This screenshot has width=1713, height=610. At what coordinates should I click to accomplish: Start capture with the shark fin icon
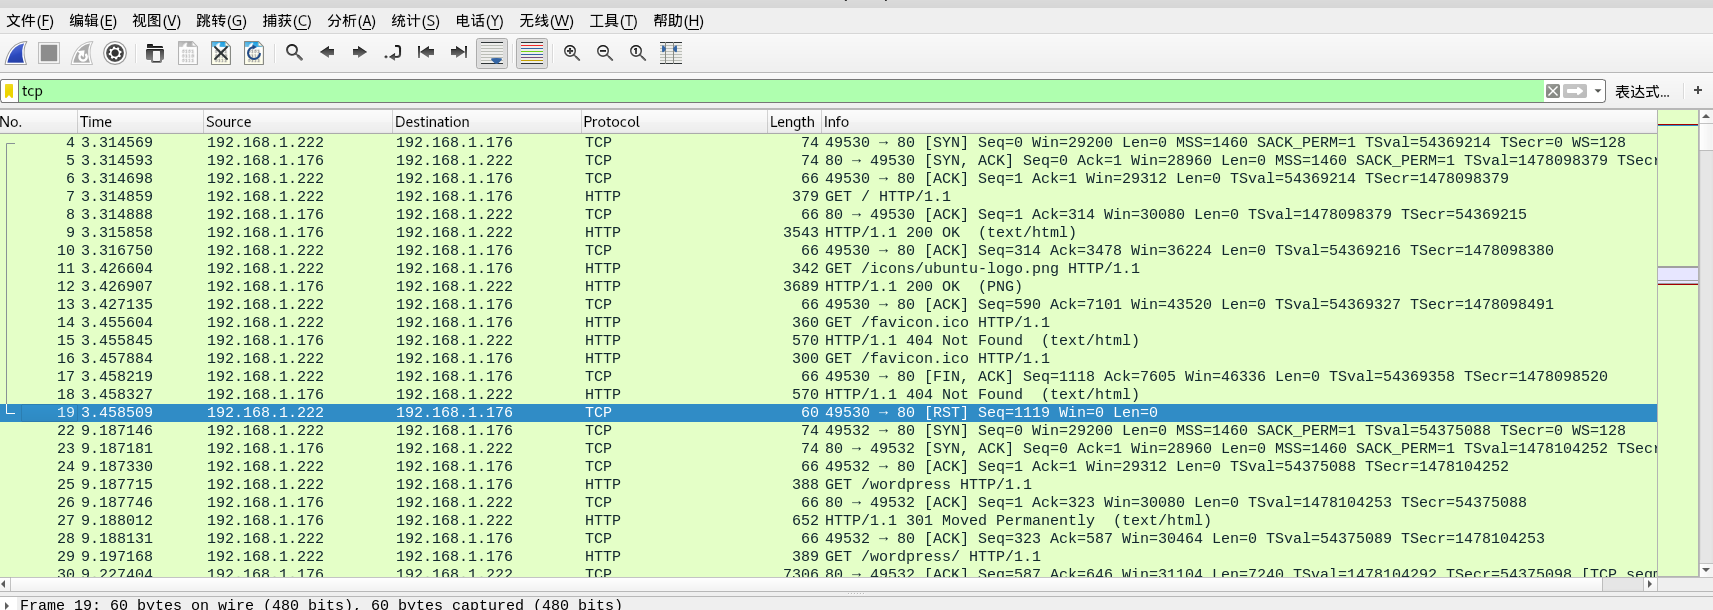coord(17,53)
